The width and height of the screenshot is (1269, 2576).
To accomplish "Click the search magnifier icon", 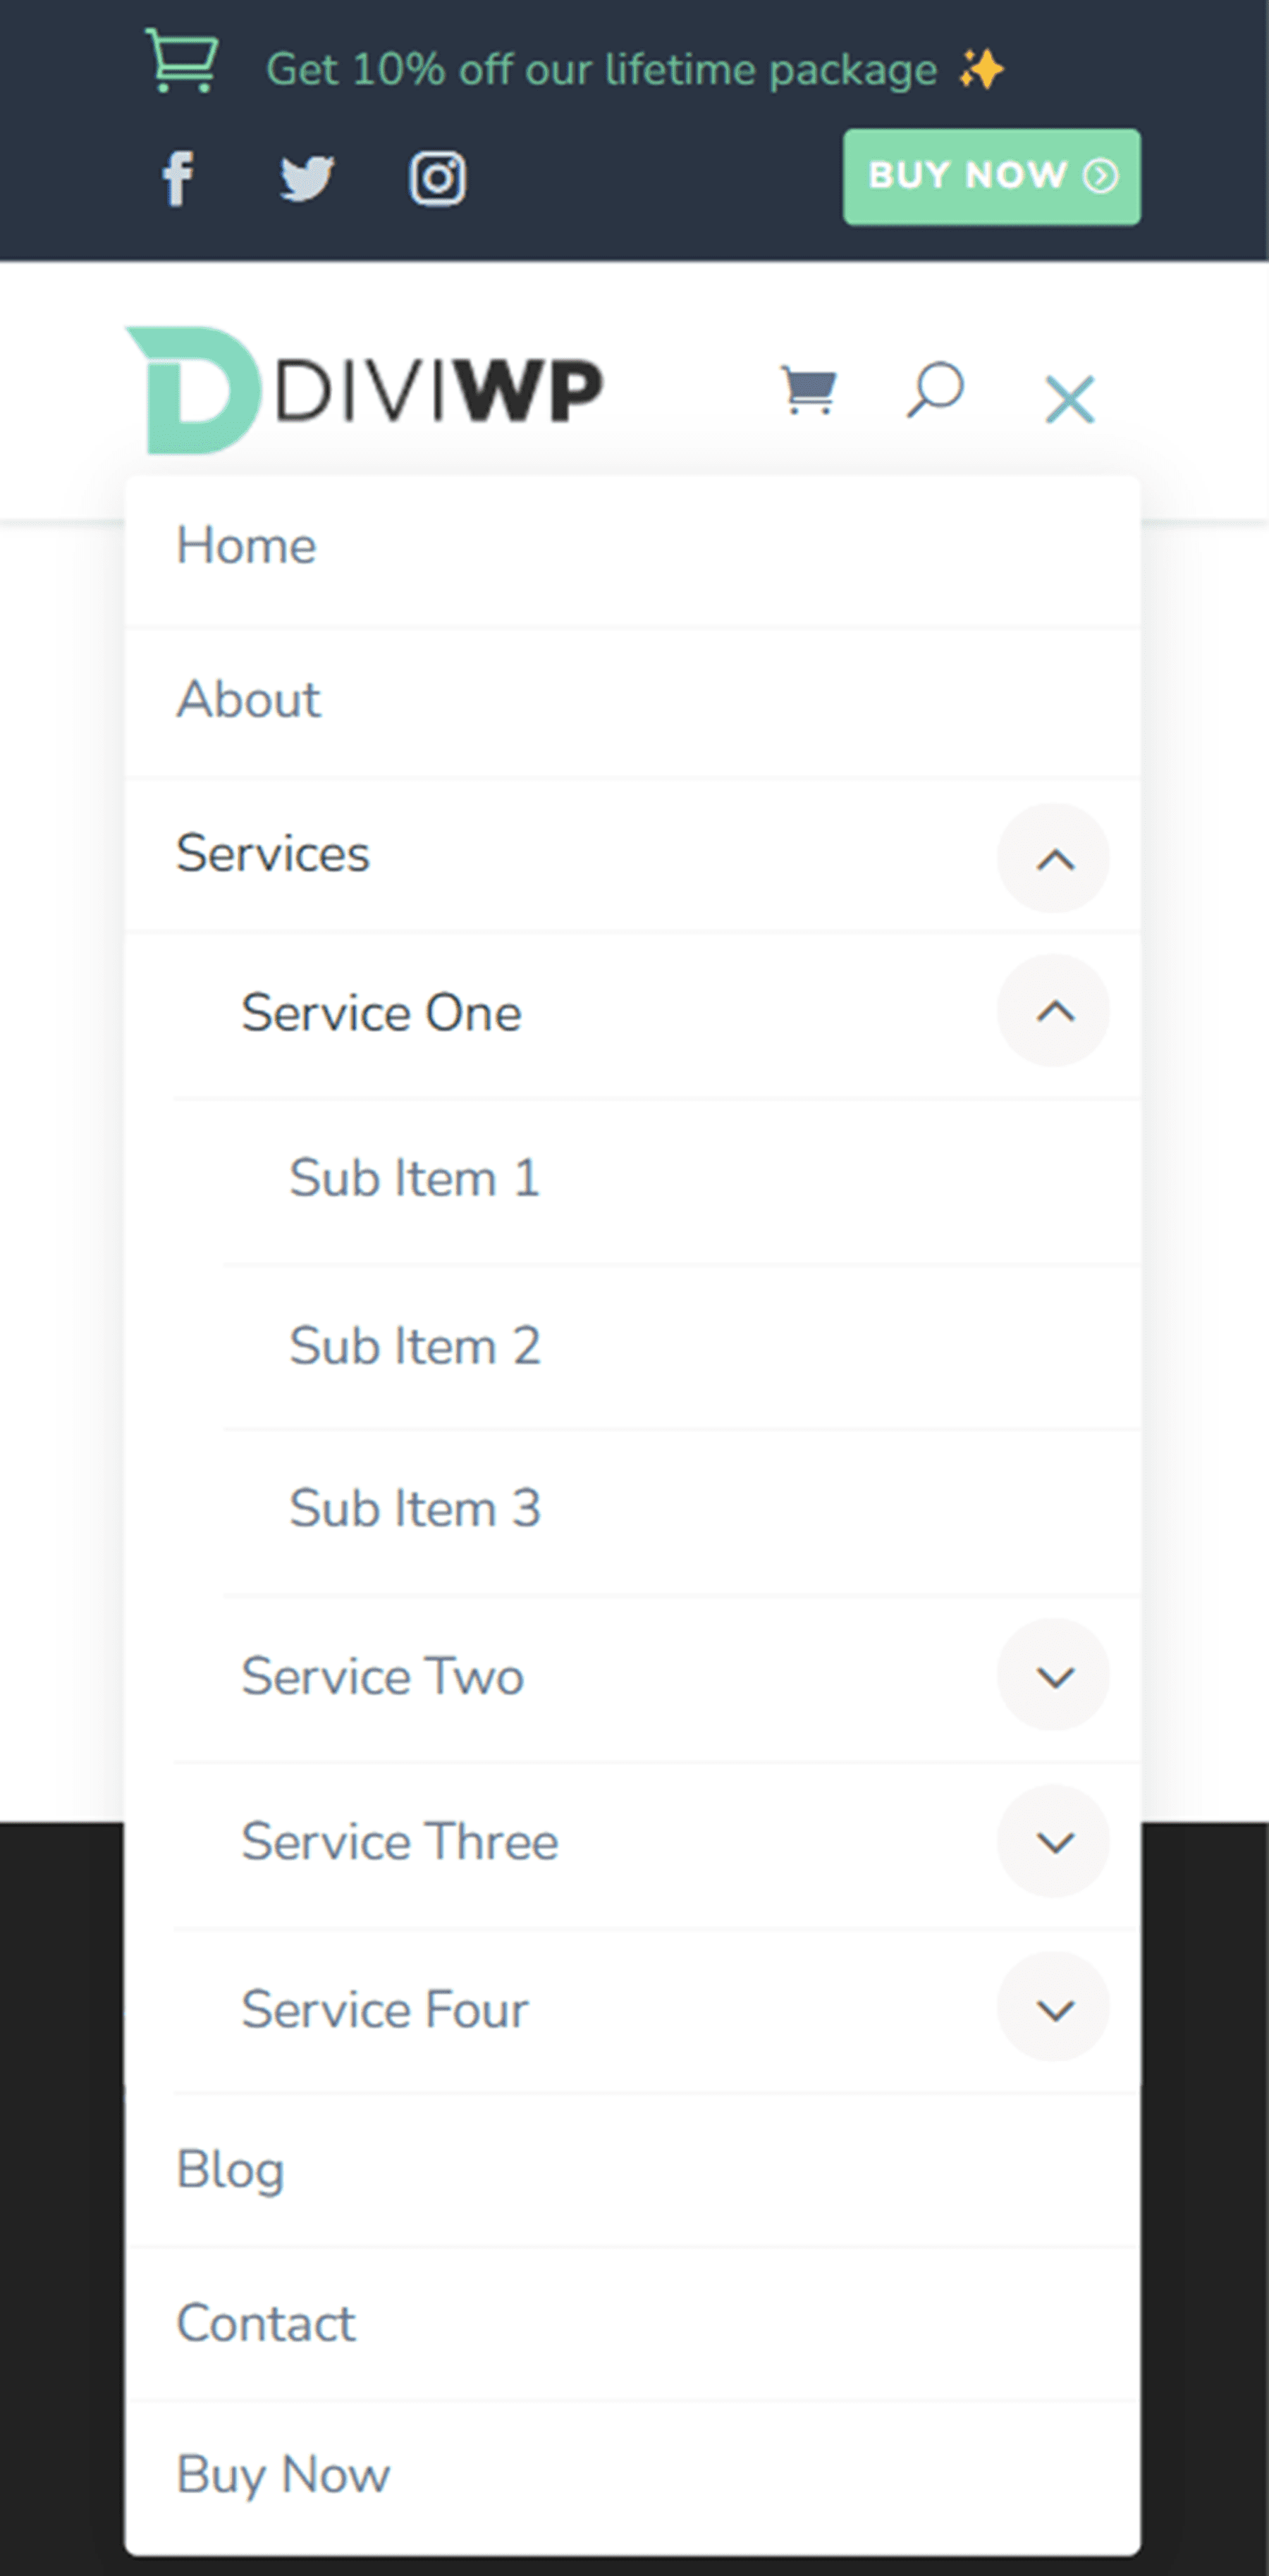I will pos(935,390).
